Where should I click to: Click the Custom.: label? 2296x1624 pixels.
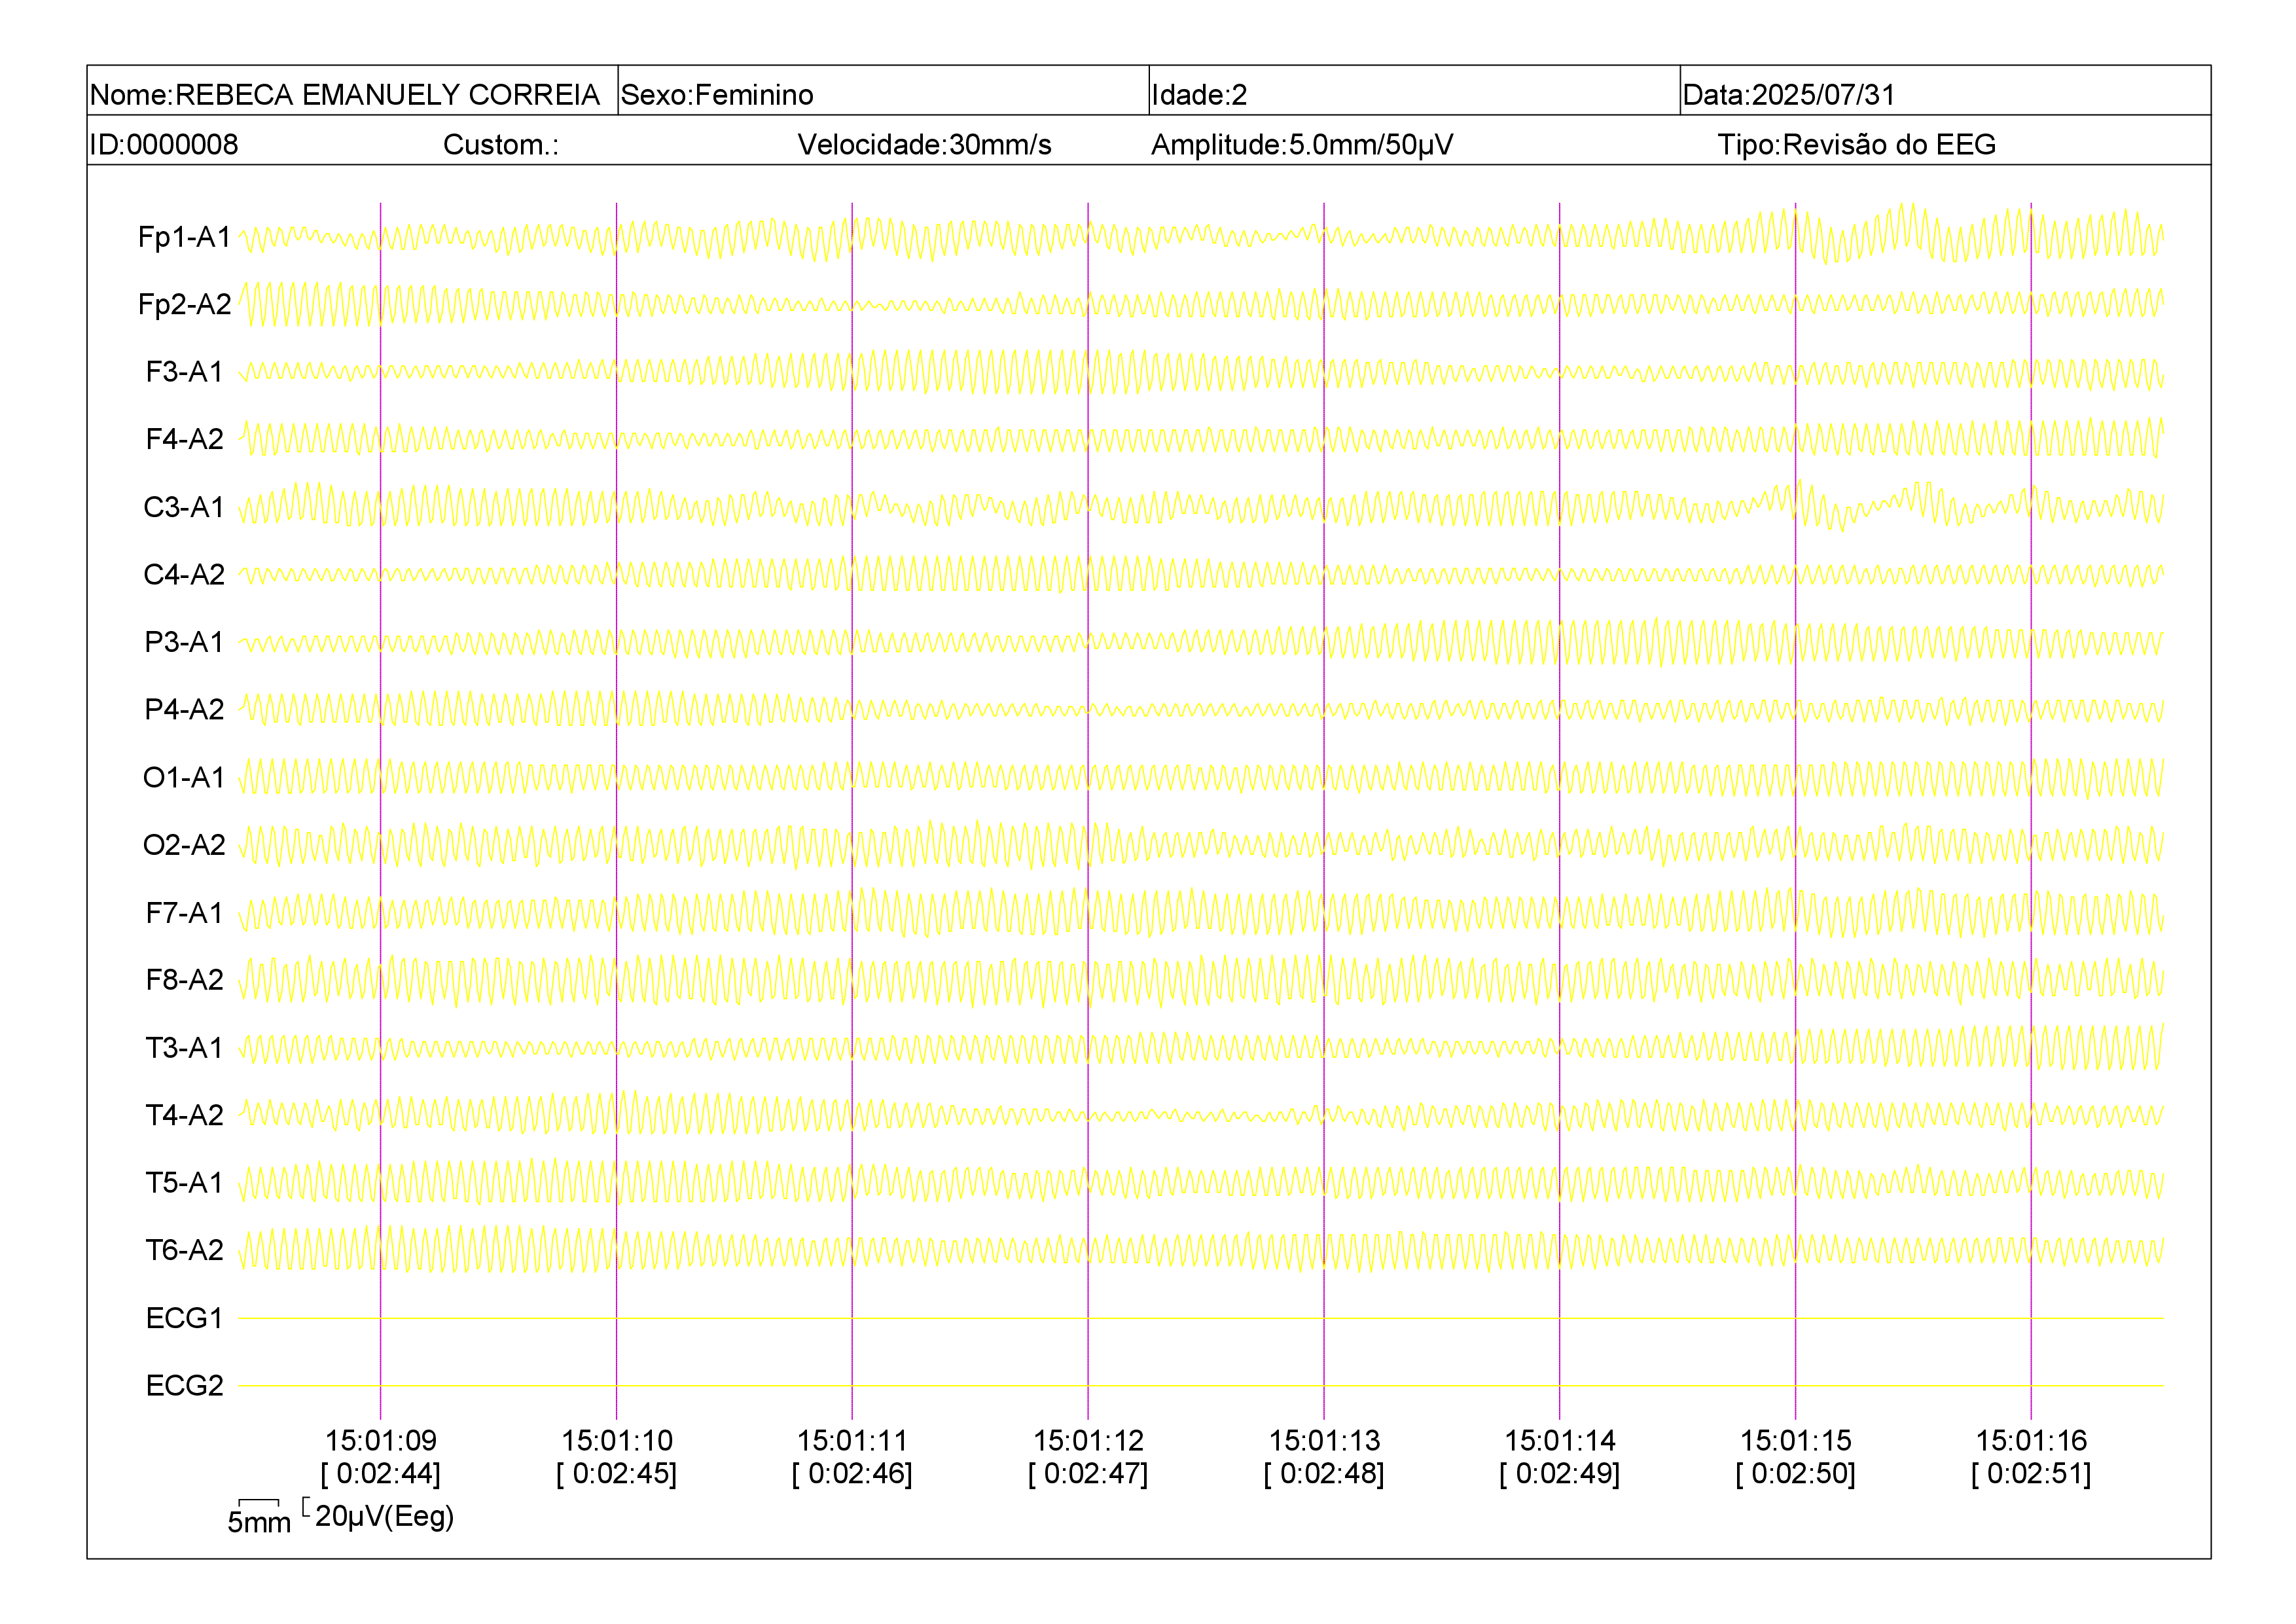click(501, 145)
